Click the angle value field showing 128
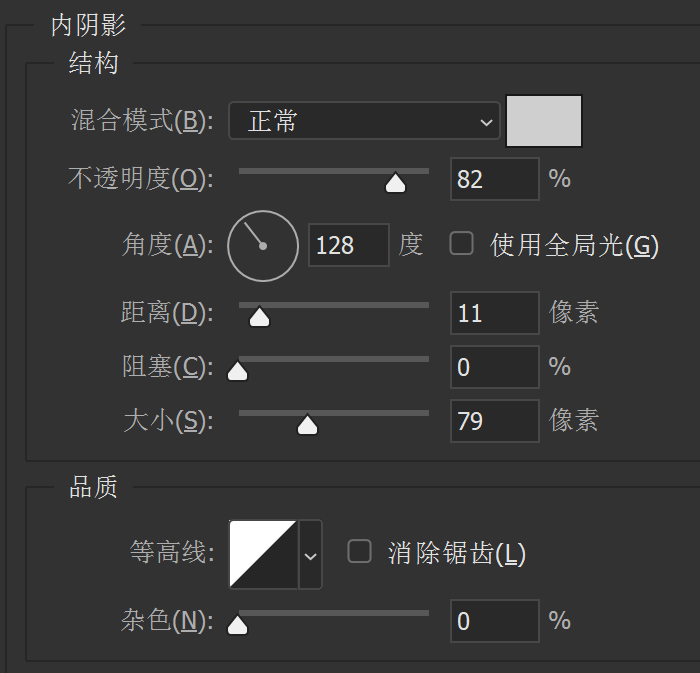Viewport: 700px width, 673px height. tap(348, 245)
